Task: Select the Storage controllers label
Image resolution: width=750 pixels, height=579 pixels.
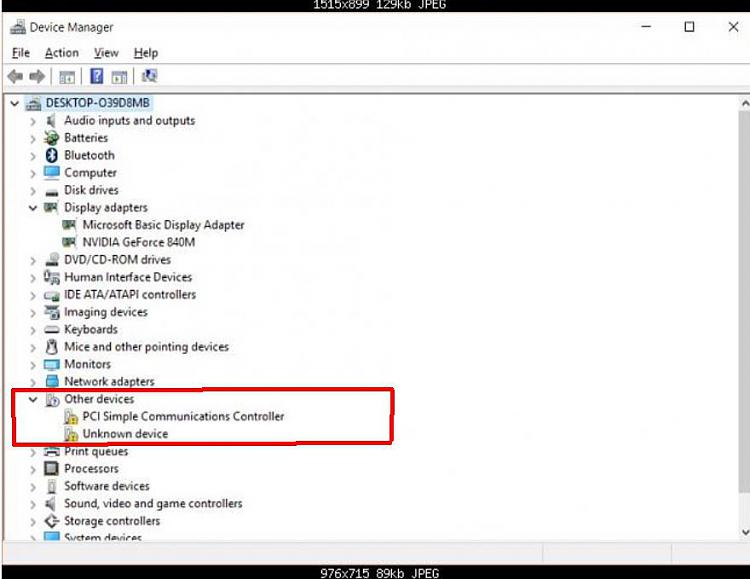Action: pos(112,521)
